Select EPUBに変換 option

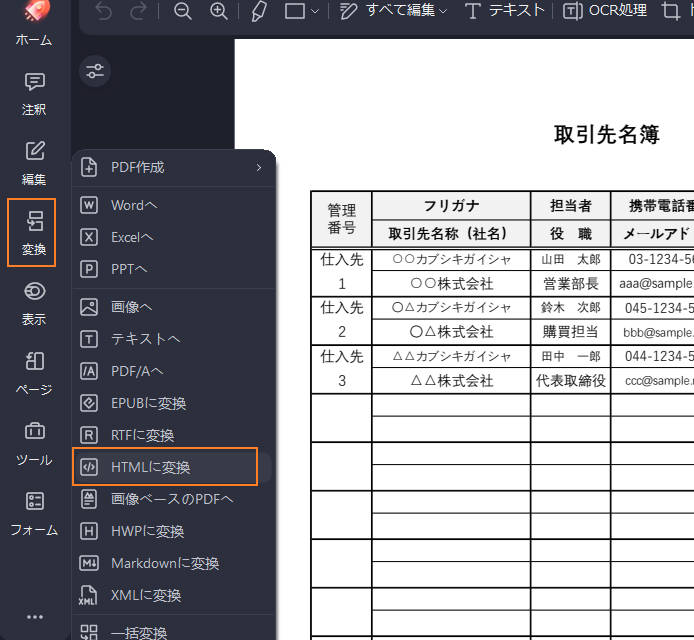(x=174, y=404)
